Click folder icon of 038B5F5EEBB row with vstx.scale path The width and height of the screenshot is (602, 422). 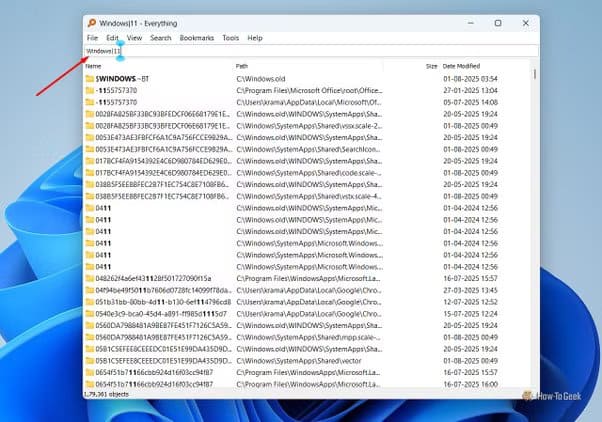click(x=90, y=196)
